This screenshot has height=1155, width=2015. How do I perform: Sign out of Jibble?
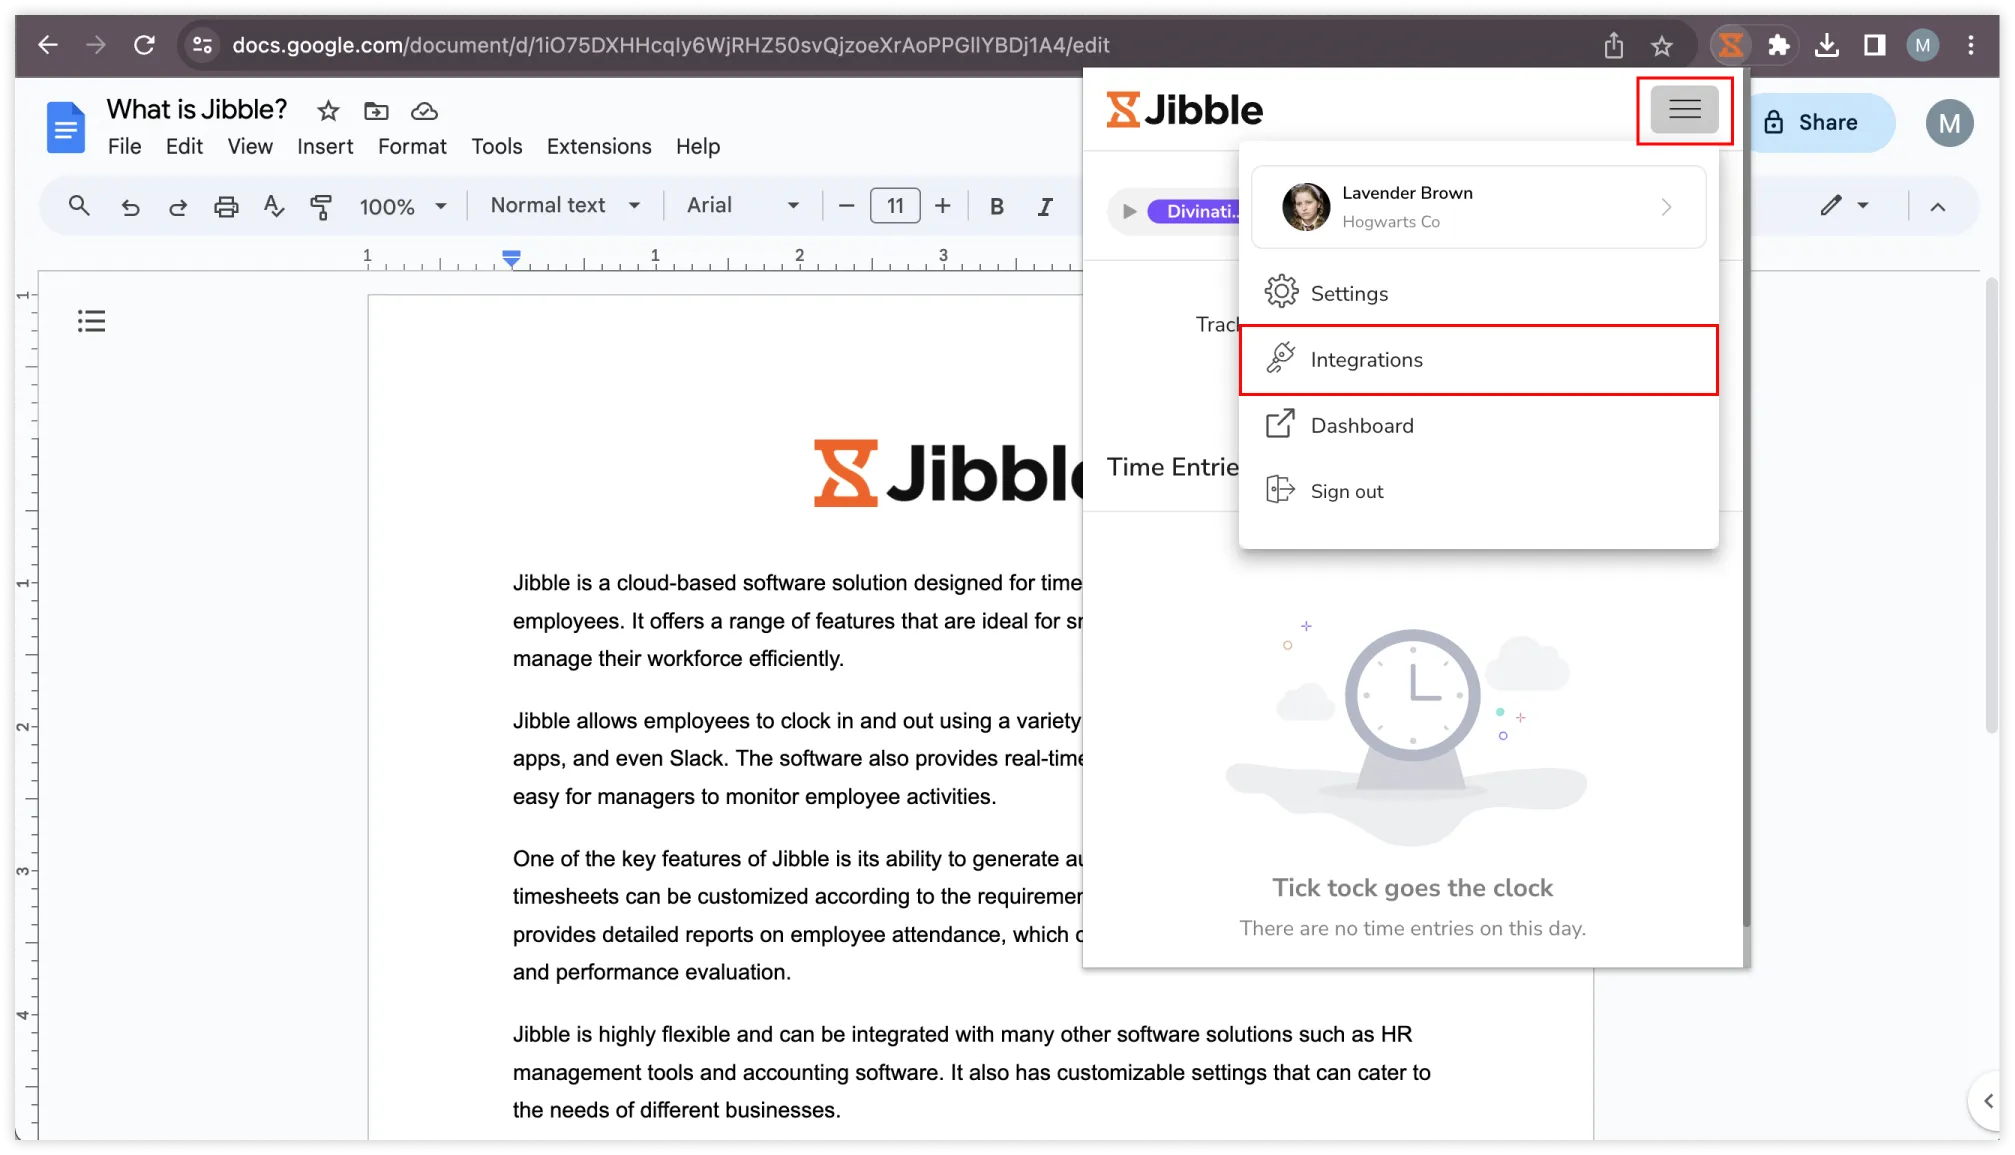point(1346,490)
